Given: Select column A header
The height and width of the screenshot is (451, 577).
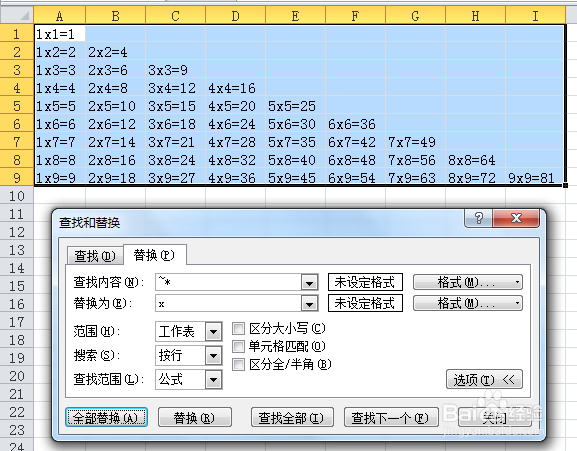Looking at the screenshot, I should pos(60,16).
